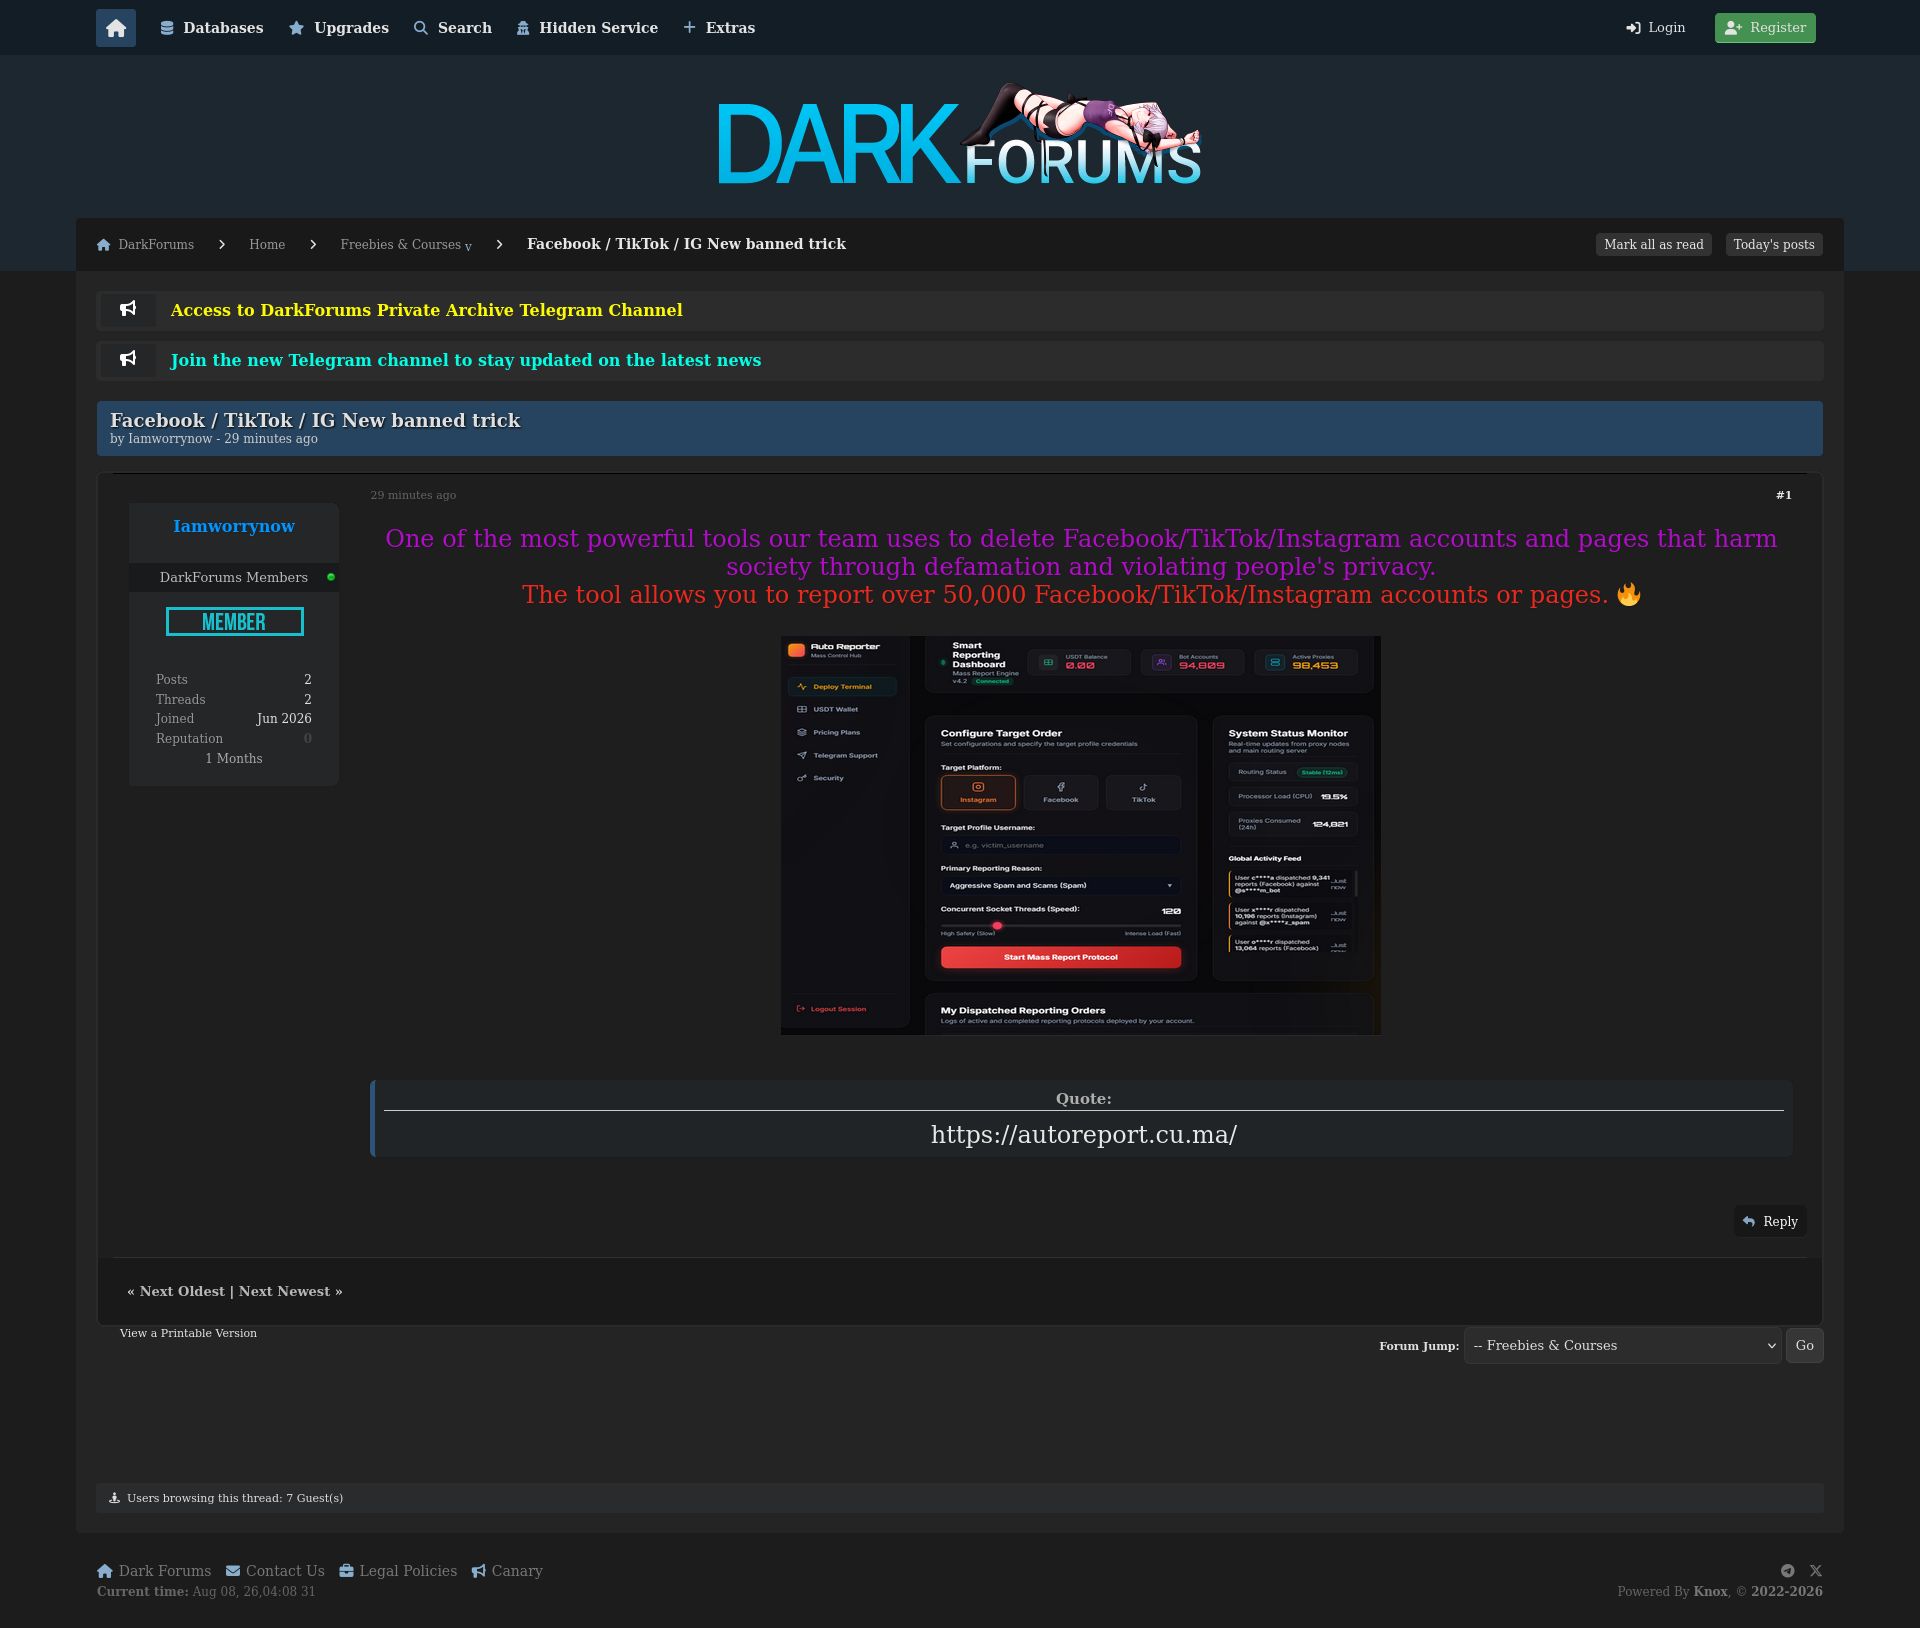
Task: Open Dark Forums link in the footer
Action: [x=154, y=1571]
